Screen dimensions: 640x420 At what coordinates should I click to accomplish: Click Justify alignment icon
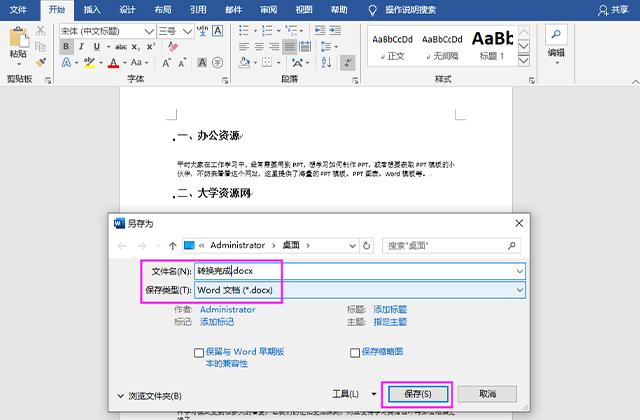(x=289, y=47)
